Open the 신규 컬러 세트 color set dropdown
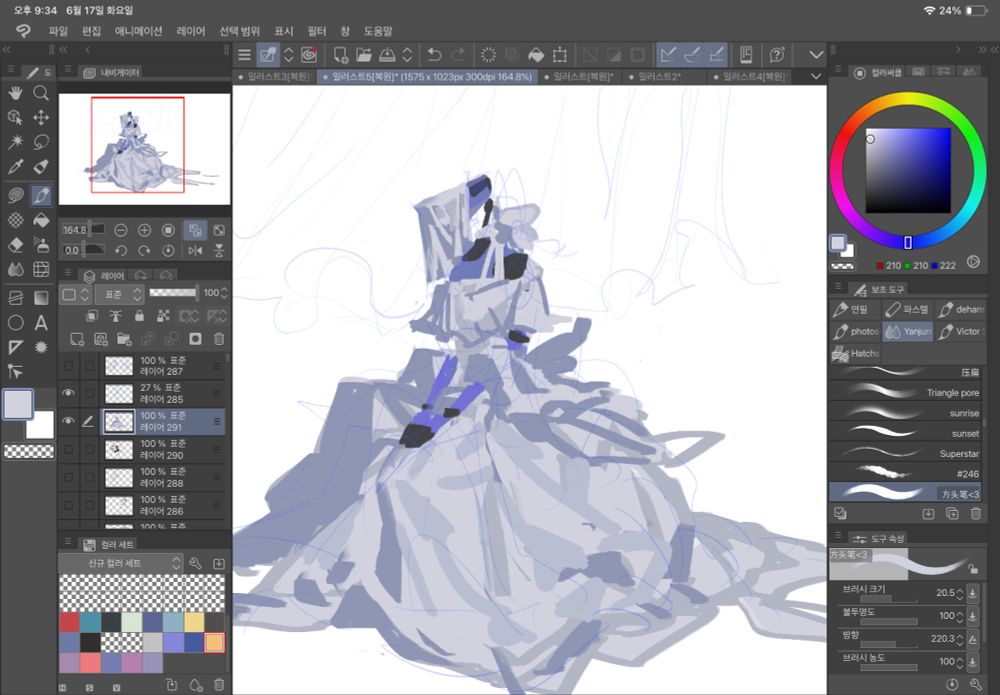This screenshot has width=1000, height=695. tap(121, 563)
